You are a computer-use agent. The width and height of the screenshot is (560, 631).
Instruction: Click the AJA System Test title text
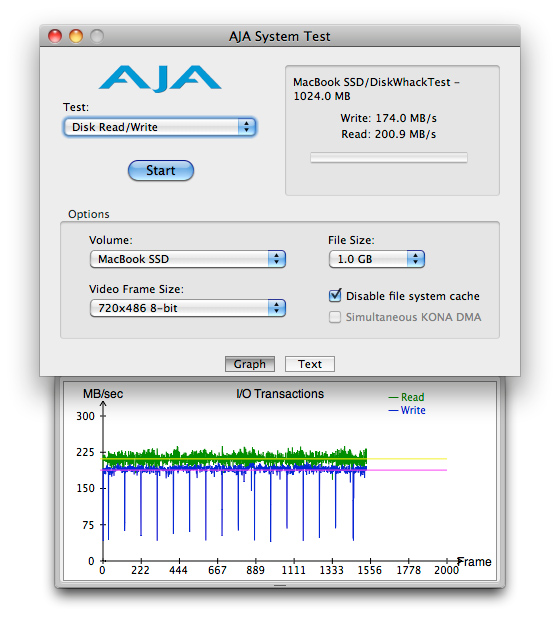click(x=280, y=37)
